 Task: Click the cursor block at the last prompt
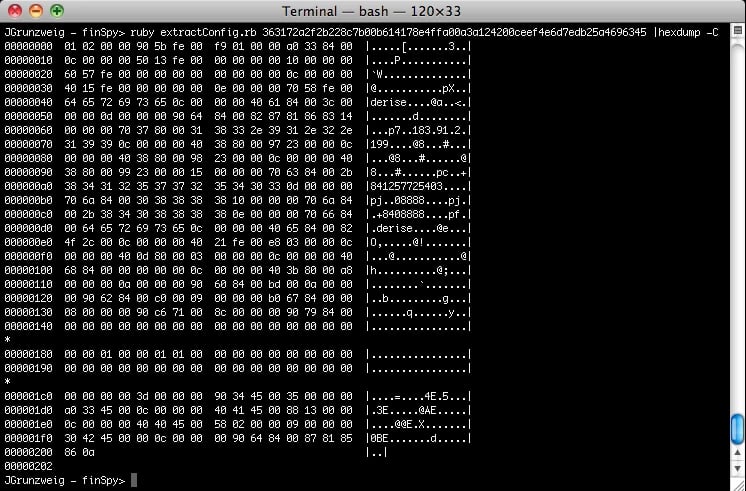(x=134, y=481)
